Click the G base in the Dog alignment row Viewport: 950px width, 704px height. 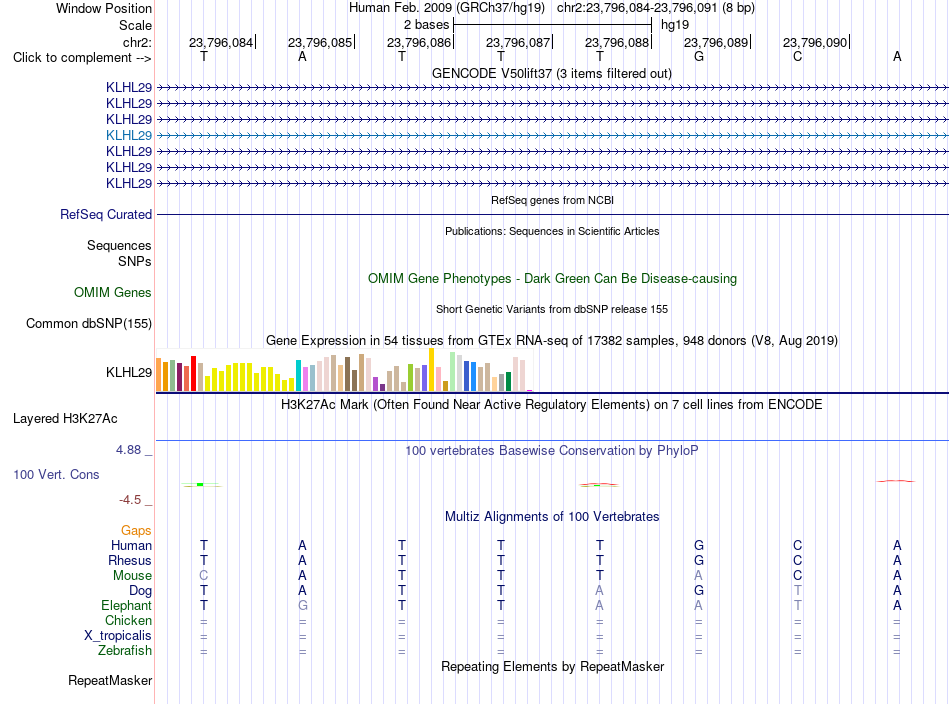click(x=699, y=590)
